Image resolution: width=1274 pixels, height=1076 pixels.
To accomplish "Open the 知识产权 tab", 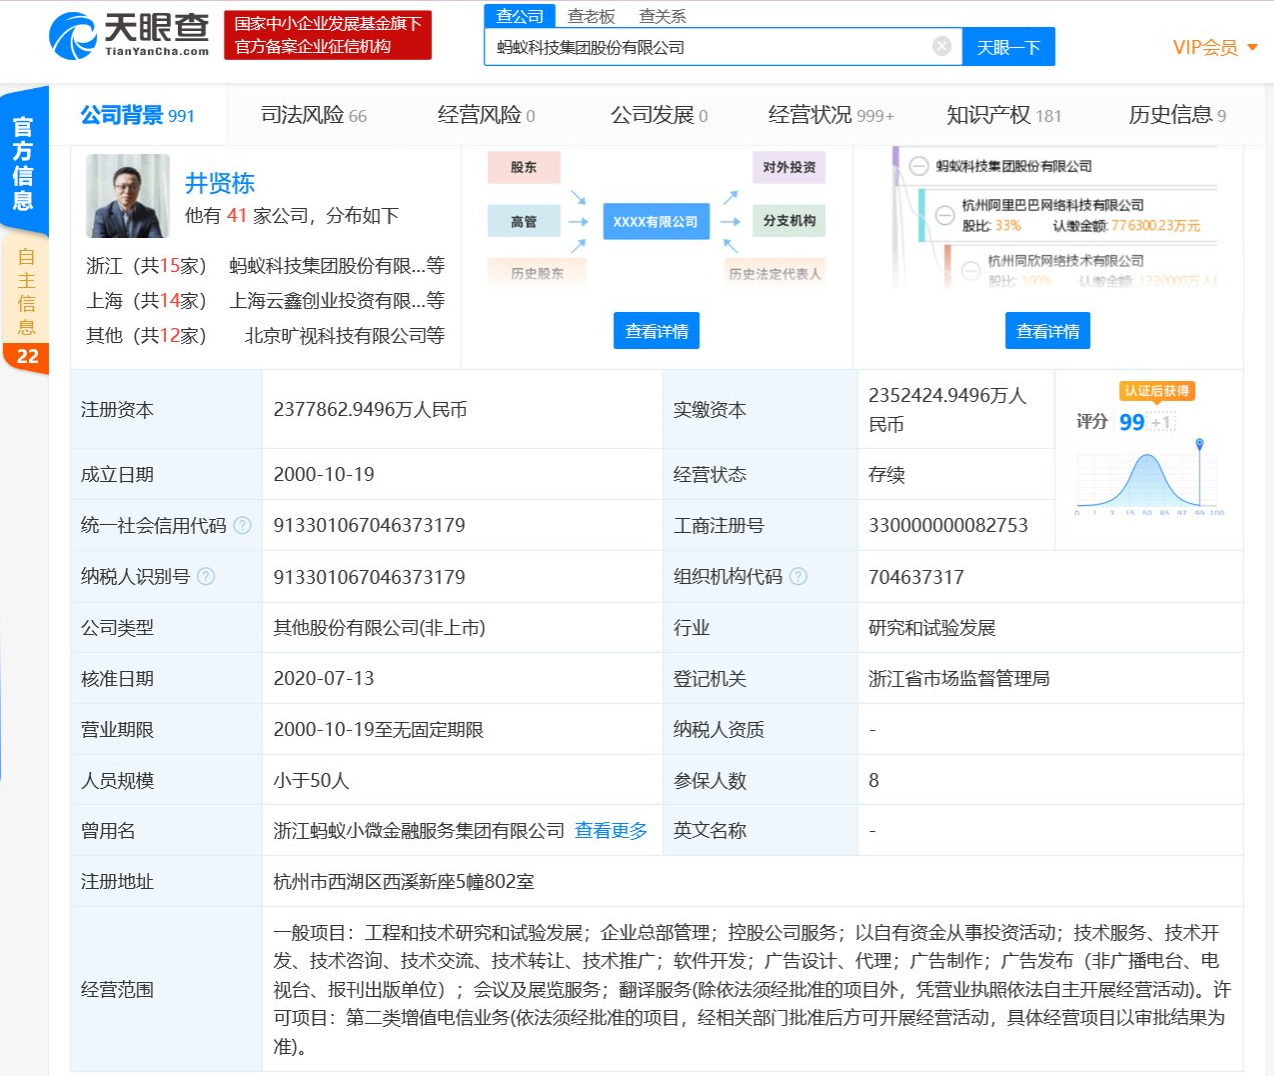I will pyautogui.click(x=1003, y=115).
